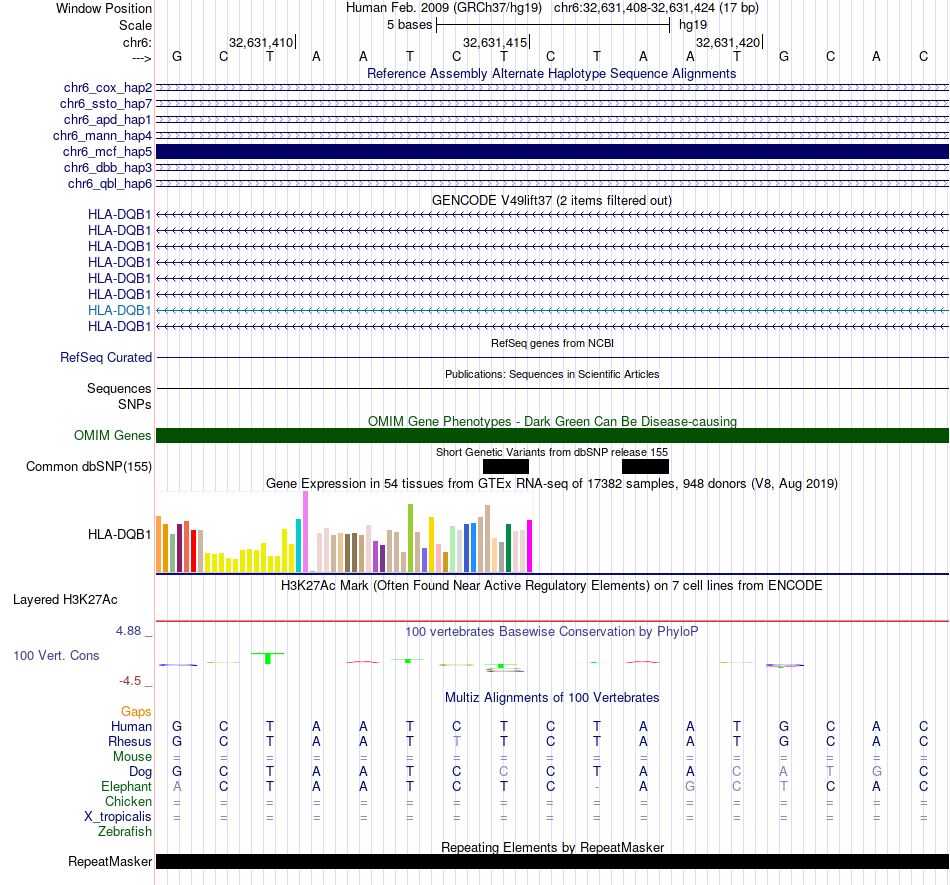
Task: Select the Rhesus species row label
Action: click(x=130, y=741)
